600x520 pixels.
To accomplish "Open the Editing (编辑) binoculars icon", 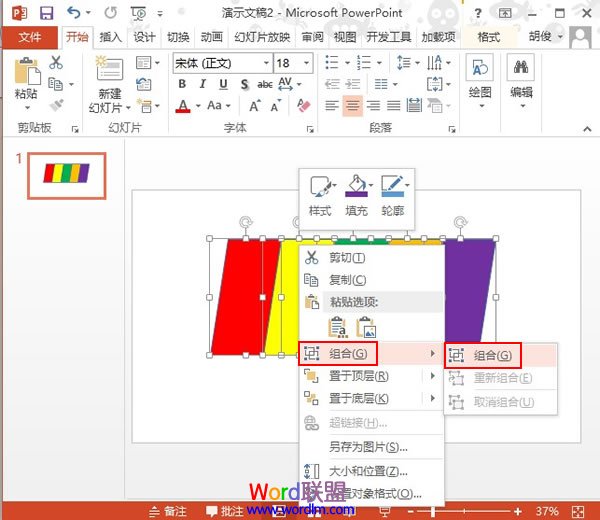I will point(521,67).
